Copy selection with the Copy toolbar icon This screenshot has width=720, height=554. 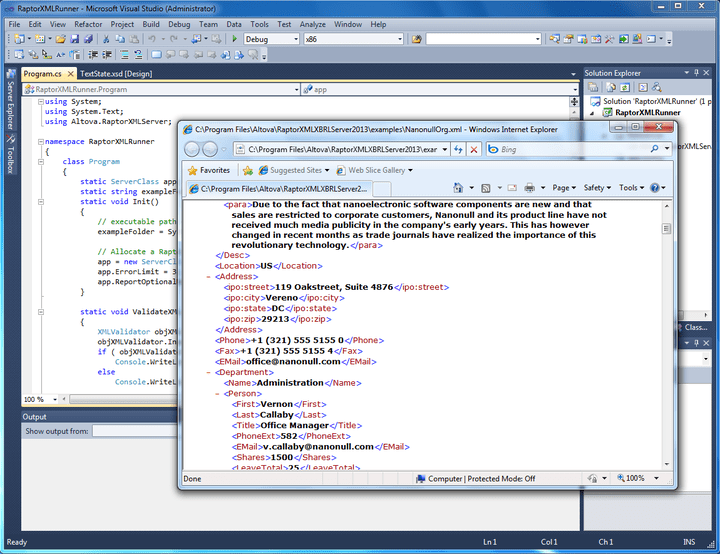coord(120,40)
